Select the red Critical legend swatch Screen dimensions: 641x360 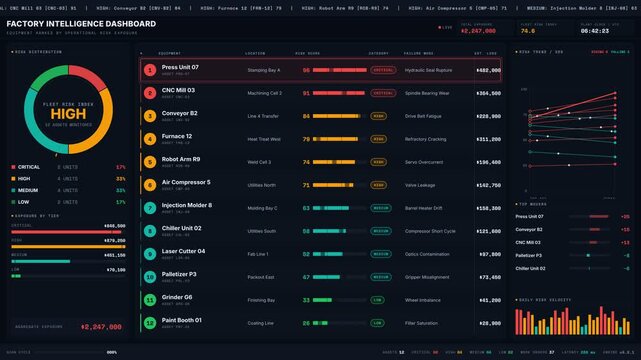tap(13, 167)
